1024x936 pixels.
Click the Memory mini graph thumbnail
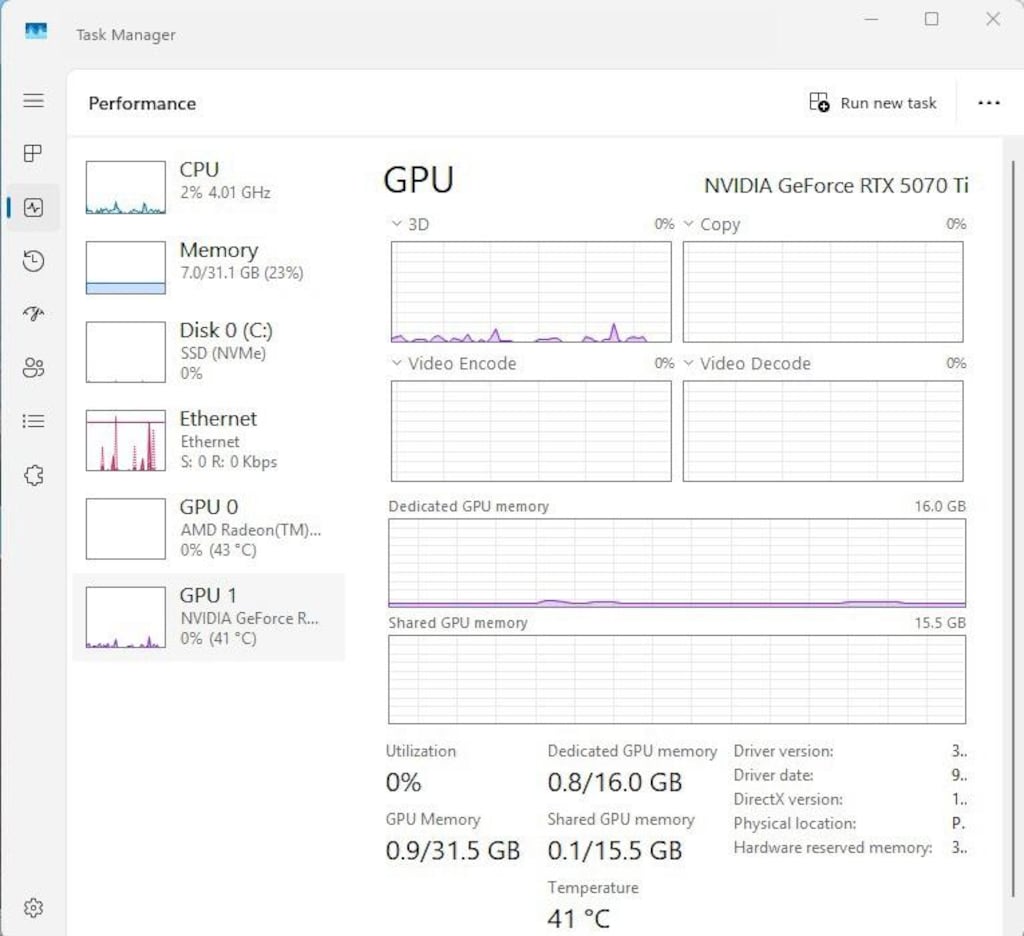125,268
